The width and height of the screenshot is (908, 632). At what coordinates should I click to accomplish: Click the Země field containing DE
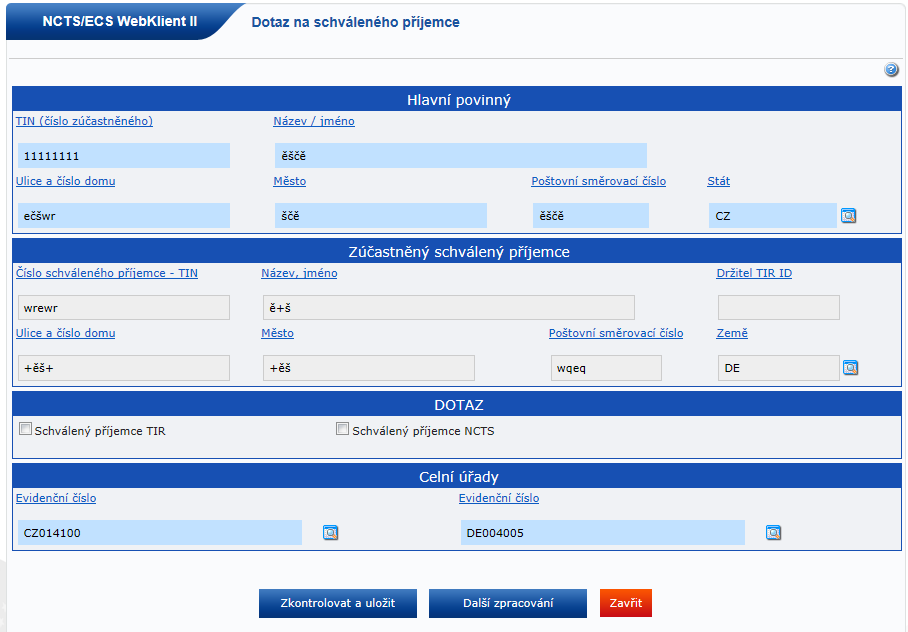[777, 368]
